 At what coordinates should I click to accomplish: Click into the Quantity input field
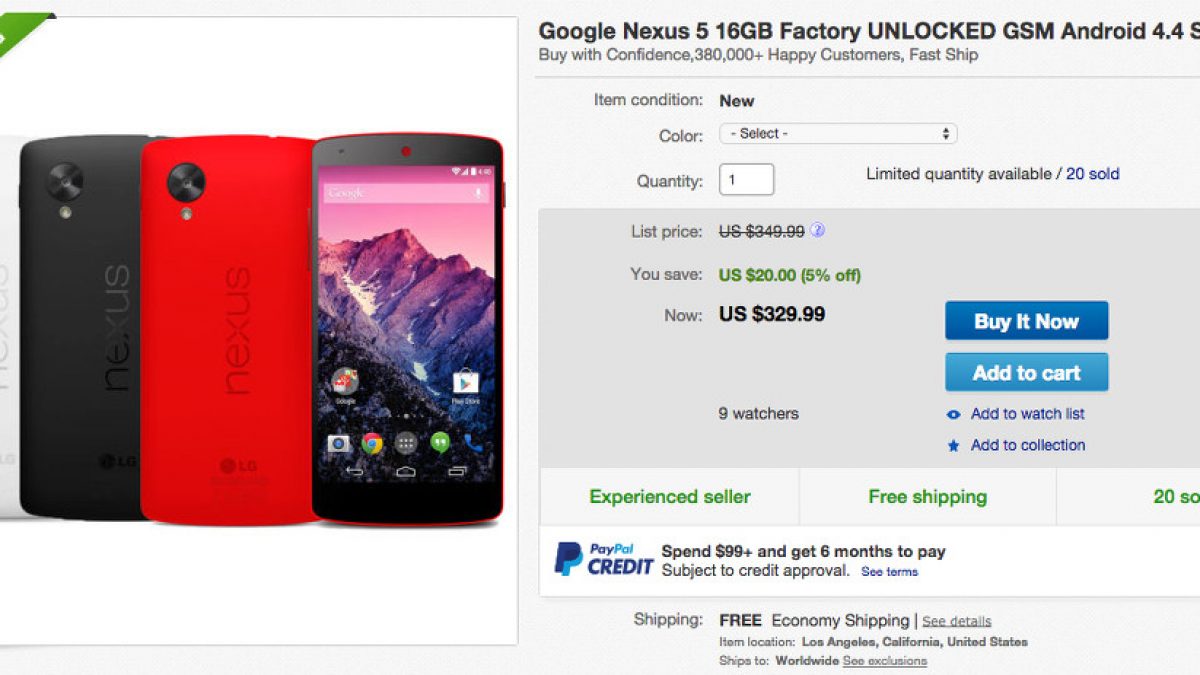point(746,180)
